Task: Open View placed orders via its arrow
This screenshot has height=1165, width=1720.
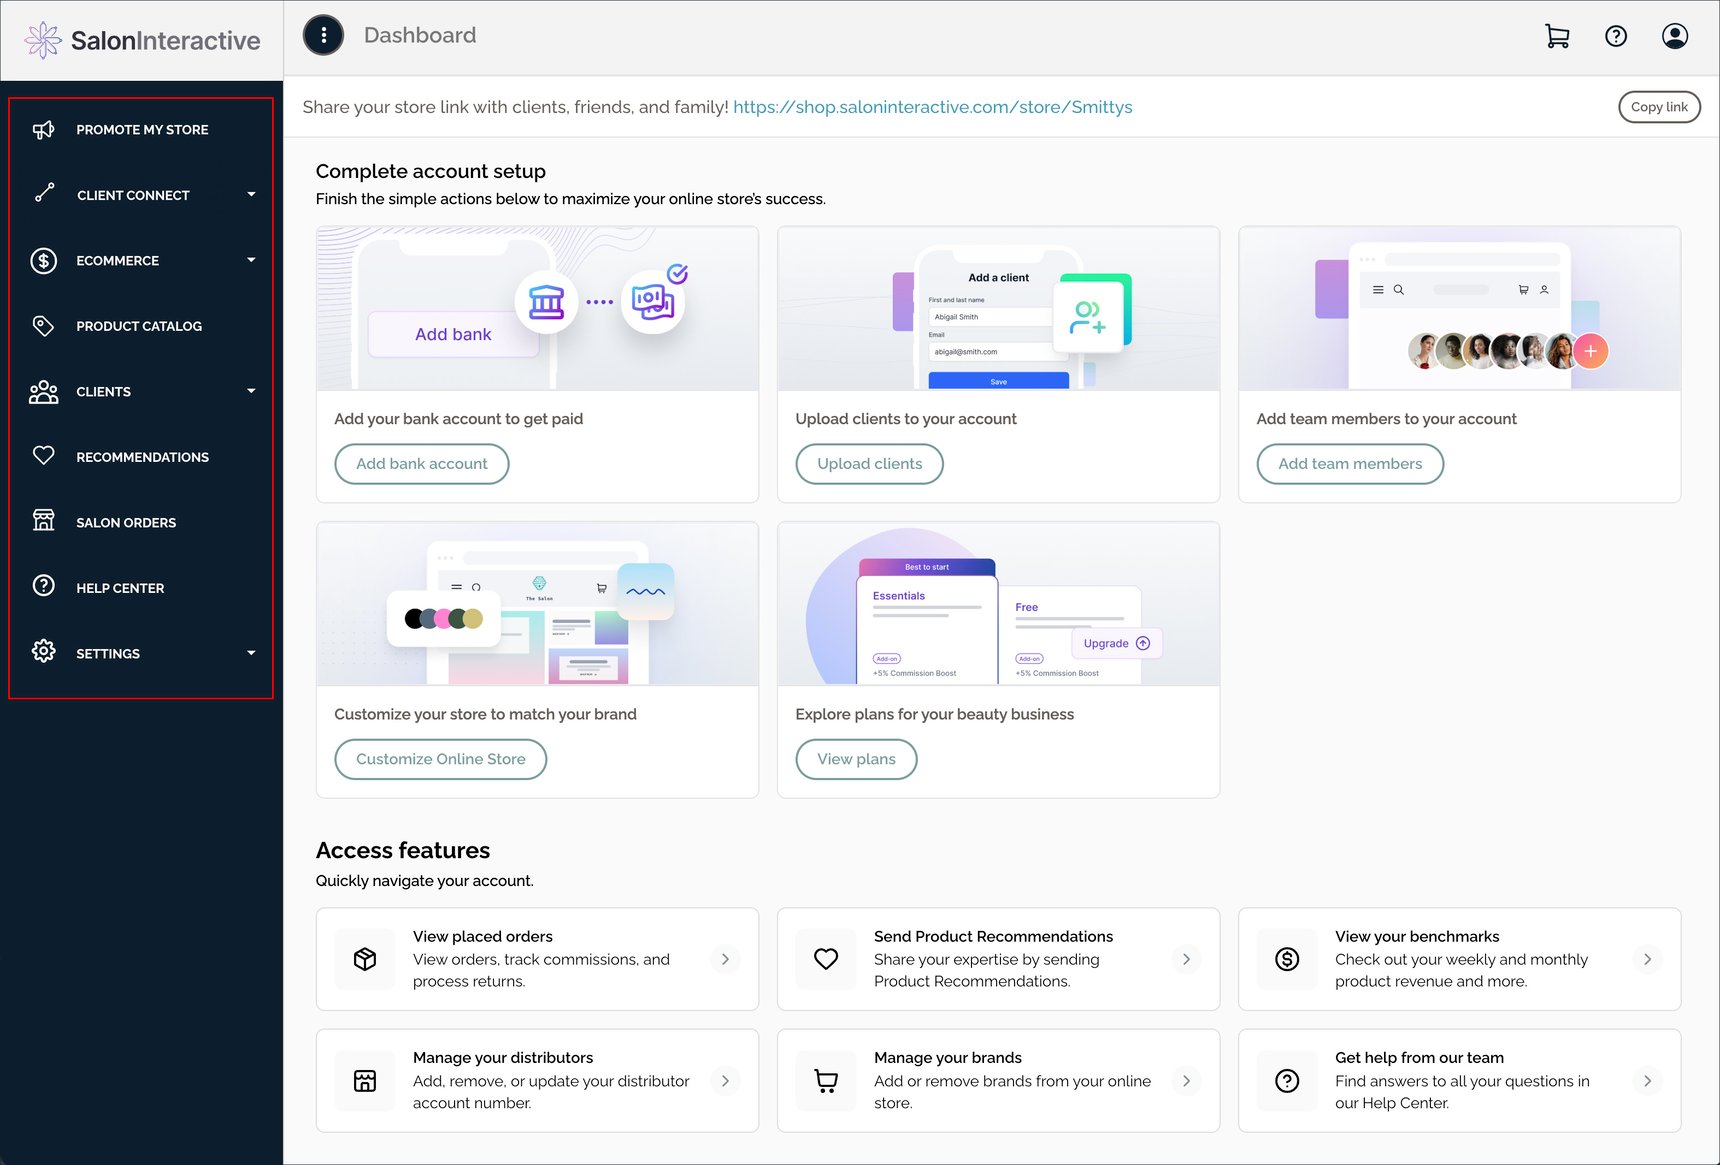Action: click(725, 959)
